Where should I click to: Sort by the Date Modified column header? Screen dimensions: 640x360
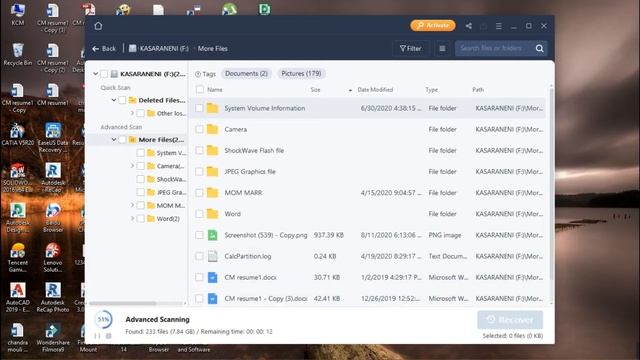[375, 90]
